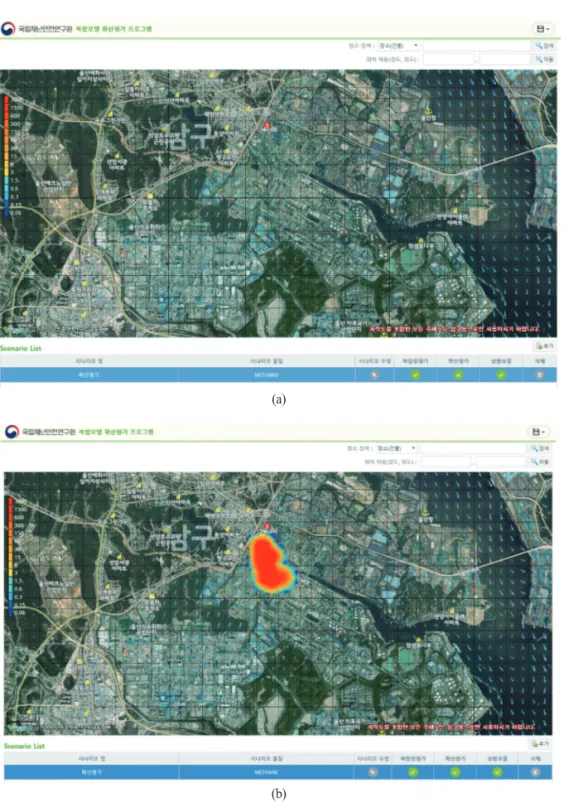568x807 pixels.
Task: Click the place search text field in figure (a)
Action: pos(477,46)
